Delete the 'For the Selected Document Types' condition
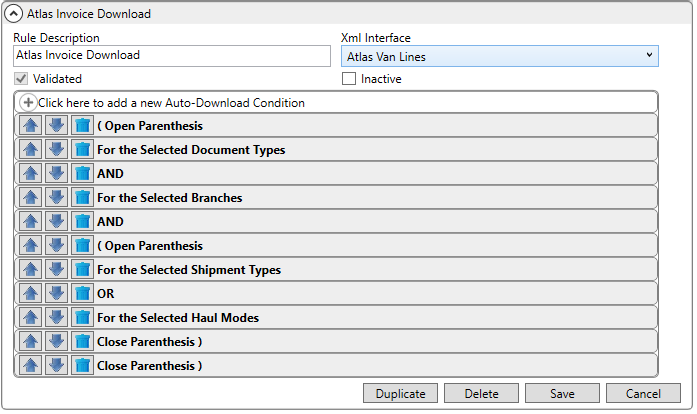697x414 pixels. [x=82, y=149]
